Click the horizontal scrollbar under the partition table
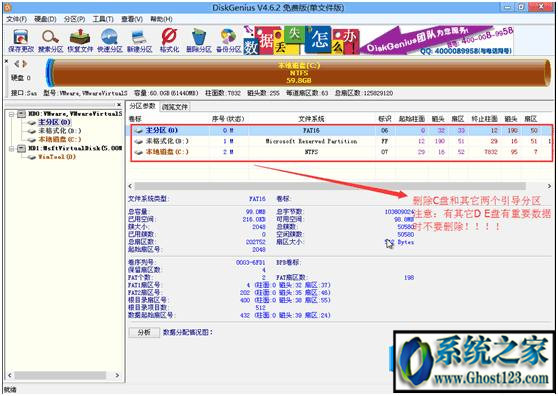558x396 pixels. pyautogui.click(x=330, y=186)
